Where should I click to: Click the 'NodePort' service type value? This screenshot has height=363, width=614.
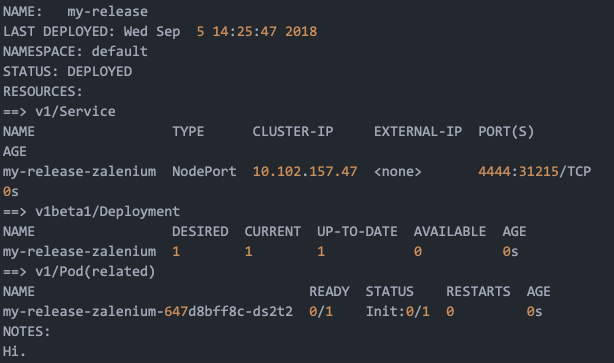click(204, 171)
